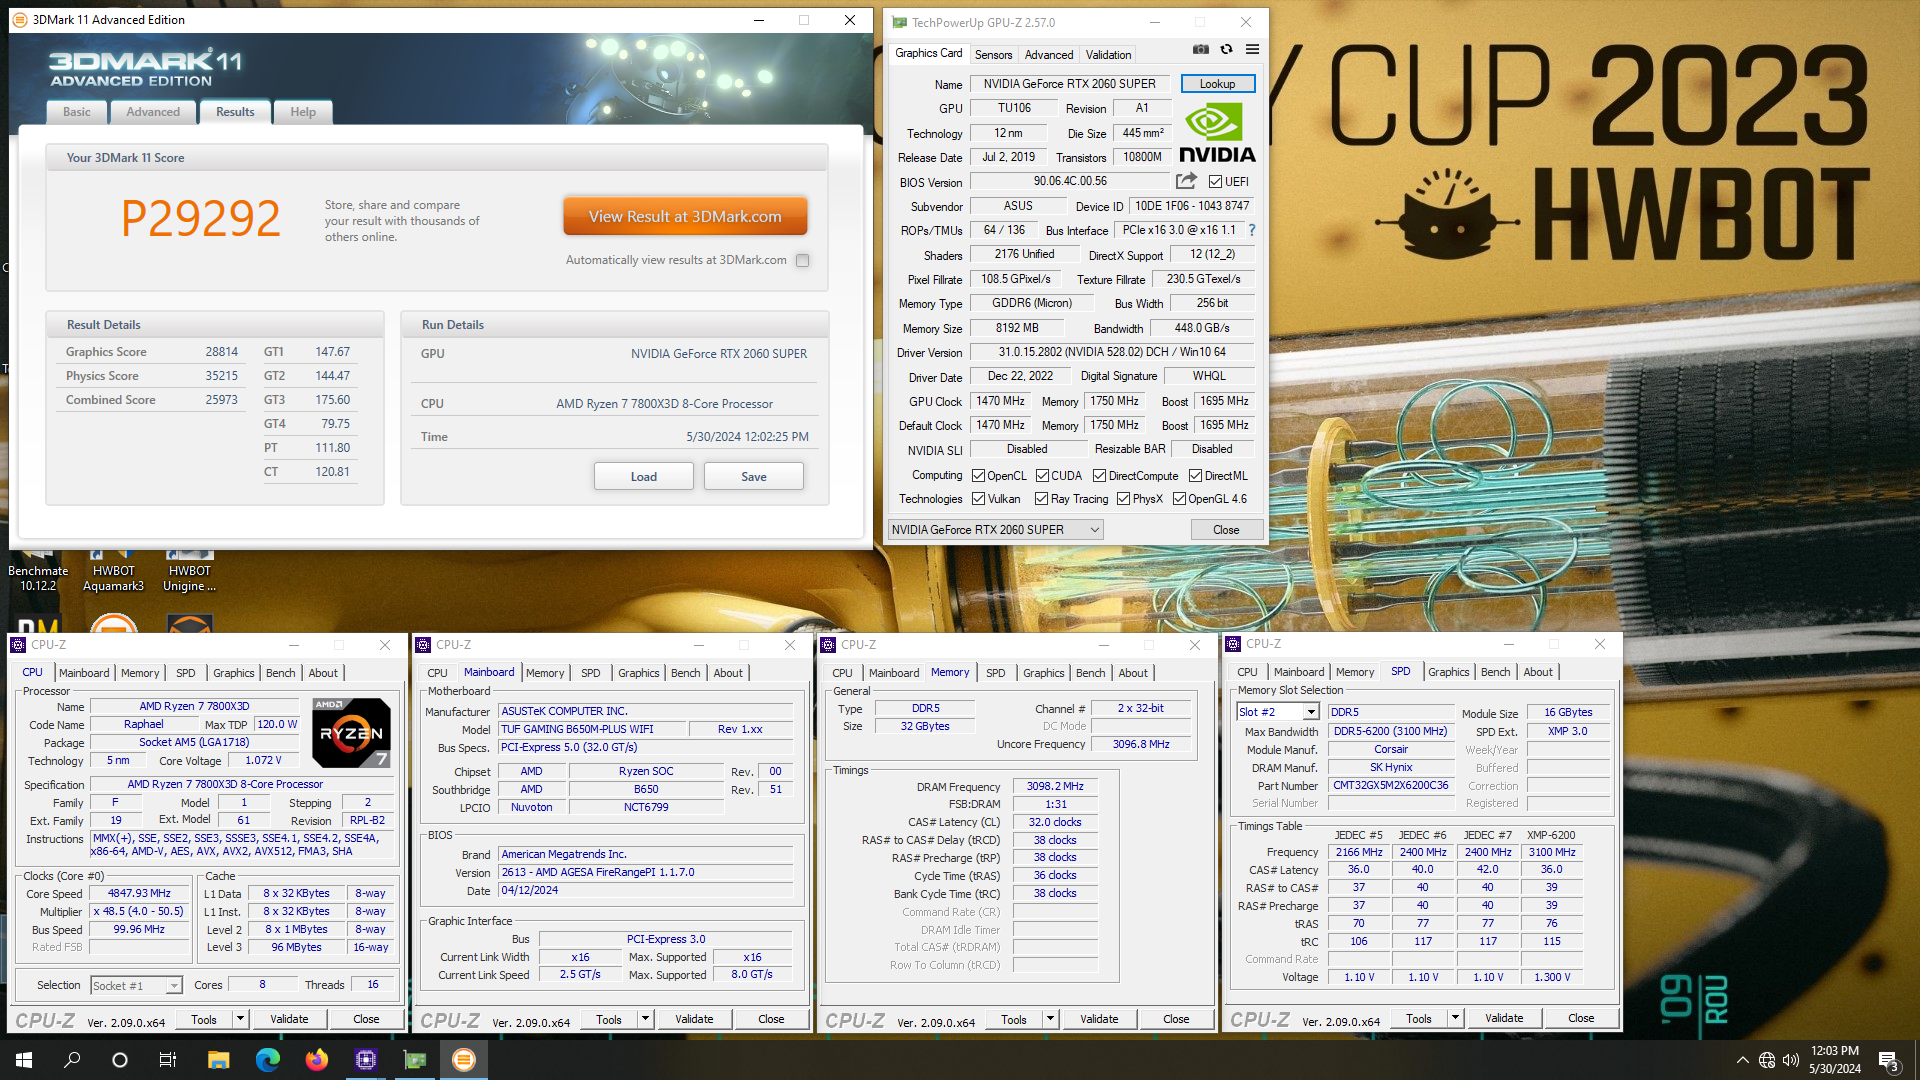Switch to 3DMark 11 via its taskbar icon
This screenshot has width=1920, height=1080.
tap(463, 1060)
